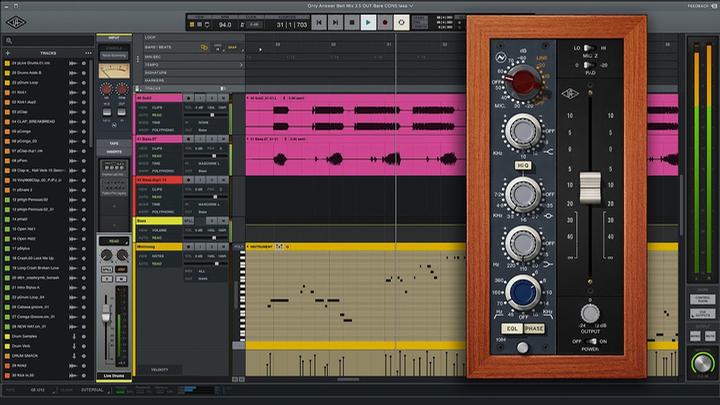Click the Neve Summing button in console section
Viewport: 720px width, 405px height.
(x=114, y=56)
